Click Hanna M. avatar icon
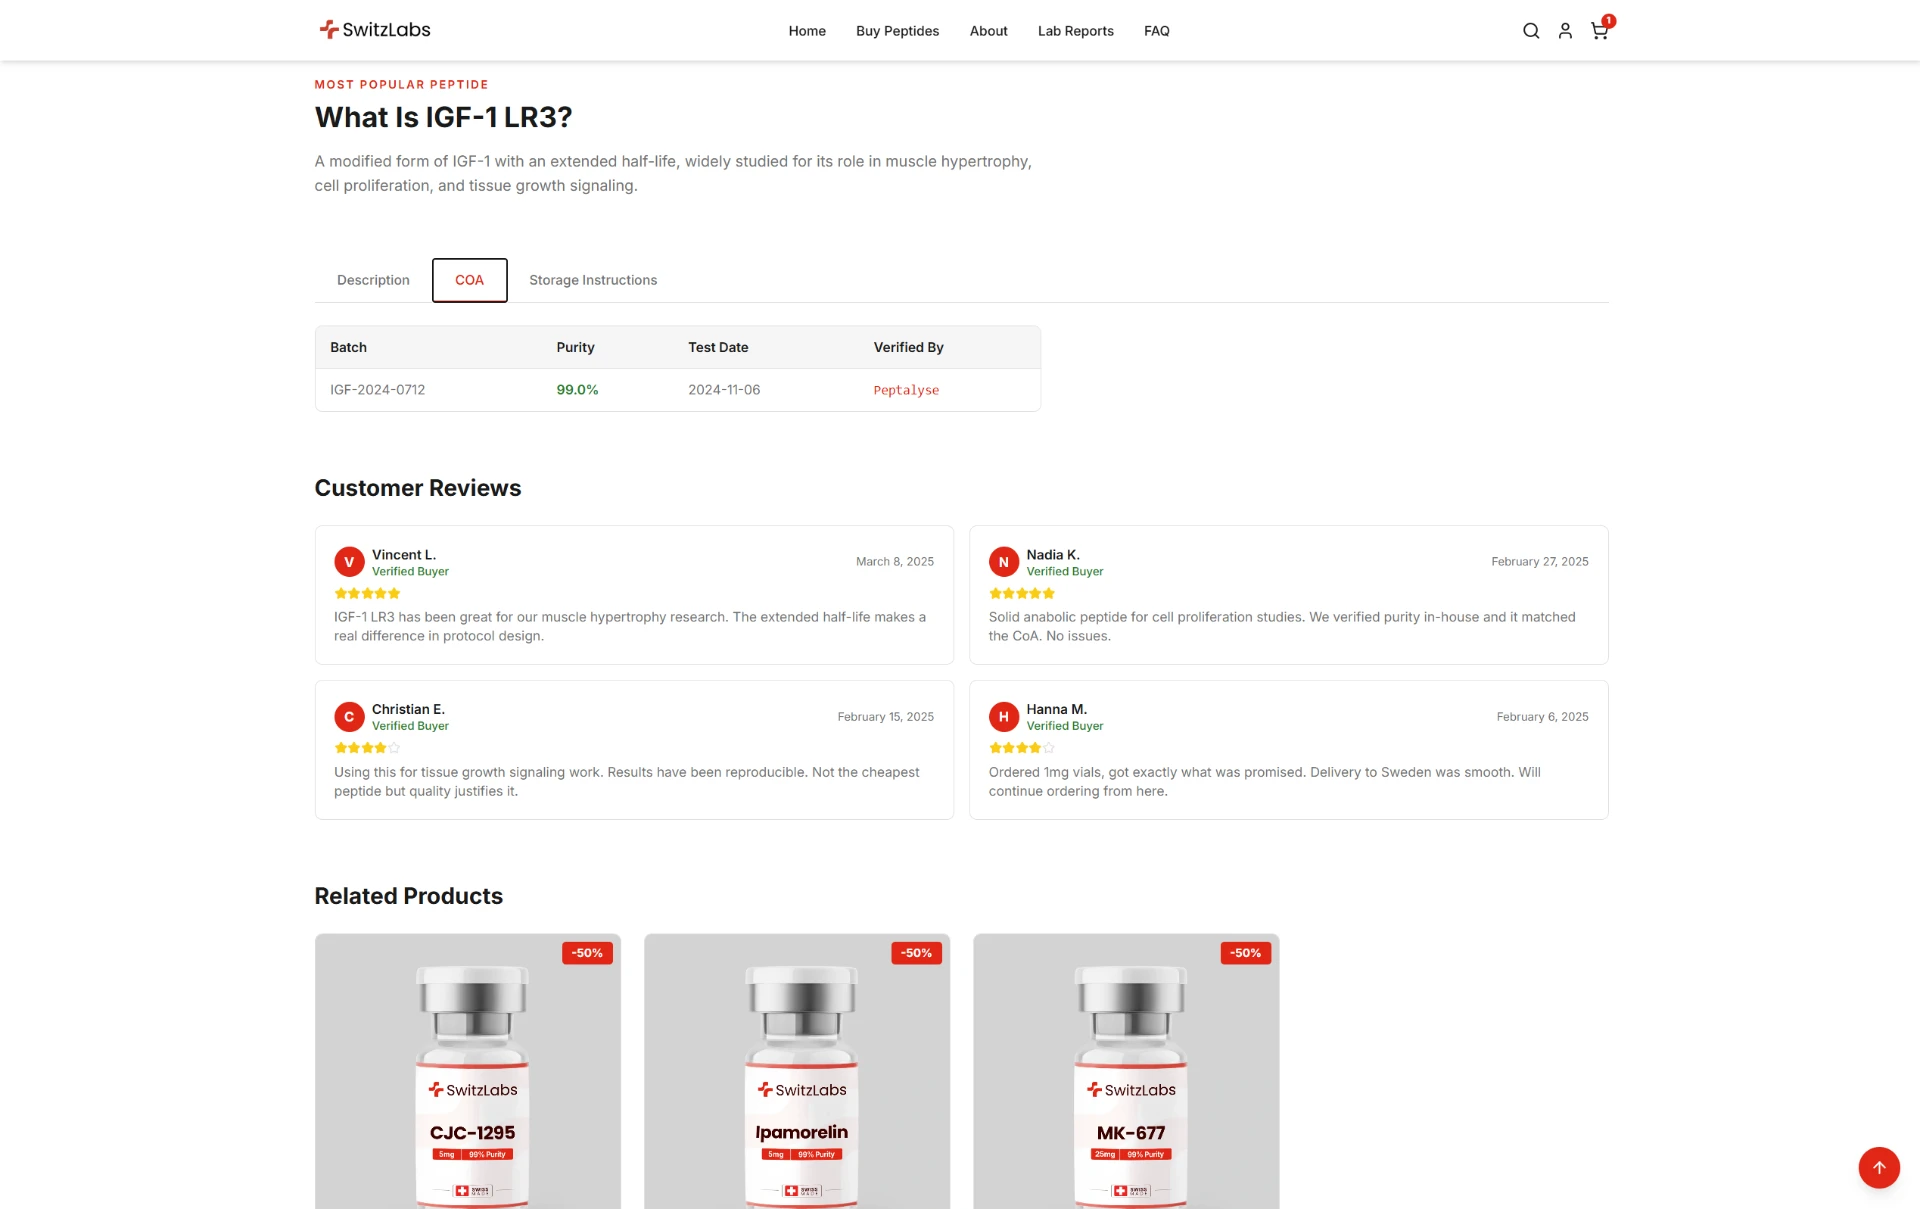1920x1209 pixels. tap(1004, 717)
